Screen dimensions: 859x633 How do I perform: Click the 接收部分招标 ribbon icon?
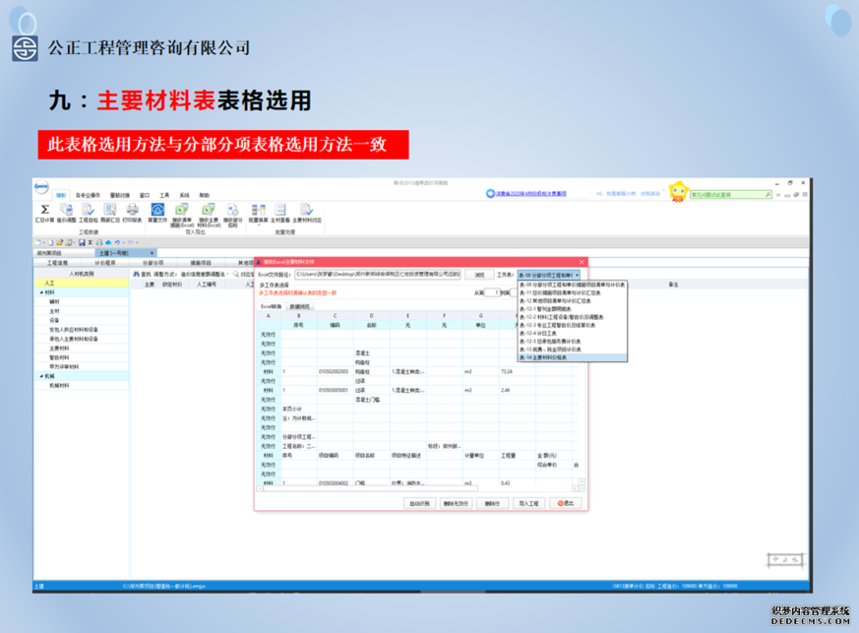[x=233, y=215]
